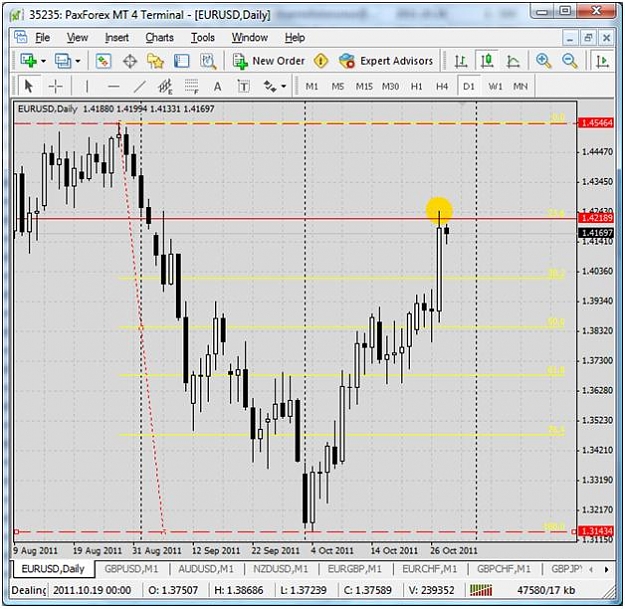Viewport: 625px width, 609px height.
Task: Select the D1 daily timeframe
Action: pos(468,86)
